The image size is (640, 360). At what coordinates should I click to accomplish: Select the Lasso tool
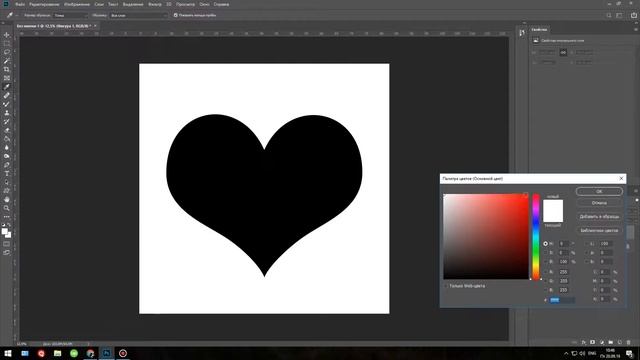click(7, 52)
